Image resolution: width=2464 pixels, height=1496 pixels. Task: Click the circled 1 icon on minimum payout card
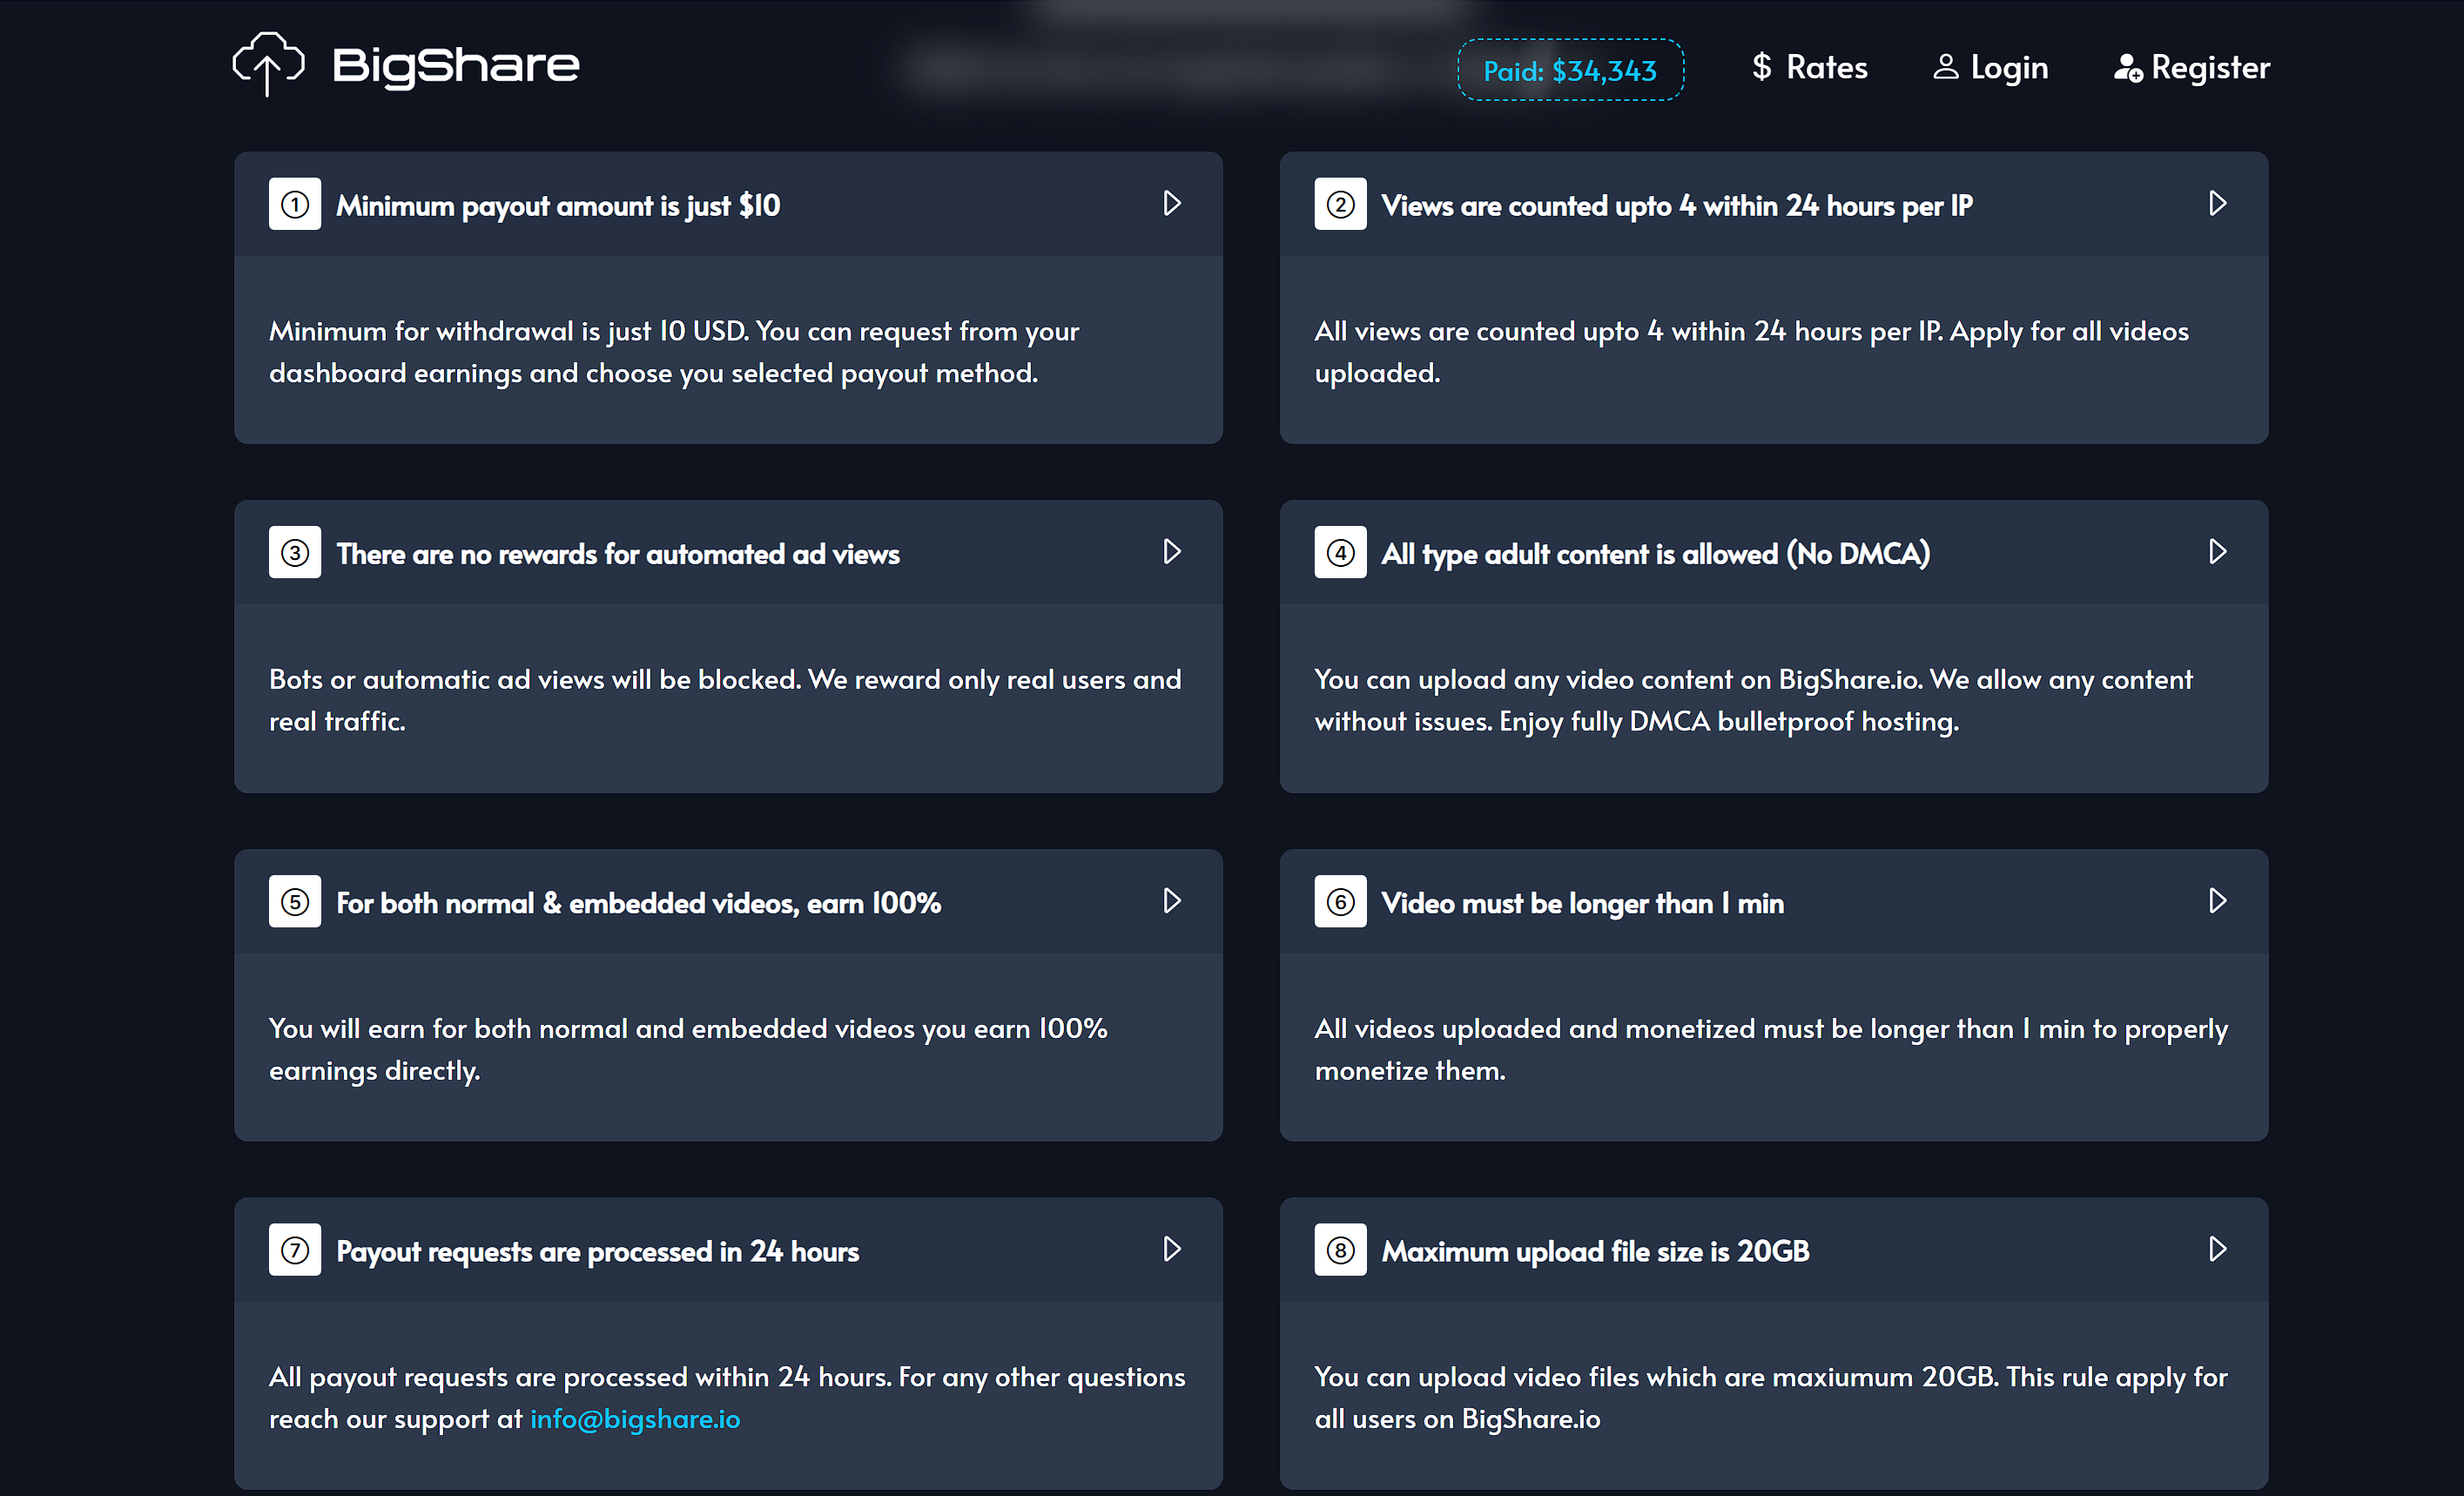294,204
